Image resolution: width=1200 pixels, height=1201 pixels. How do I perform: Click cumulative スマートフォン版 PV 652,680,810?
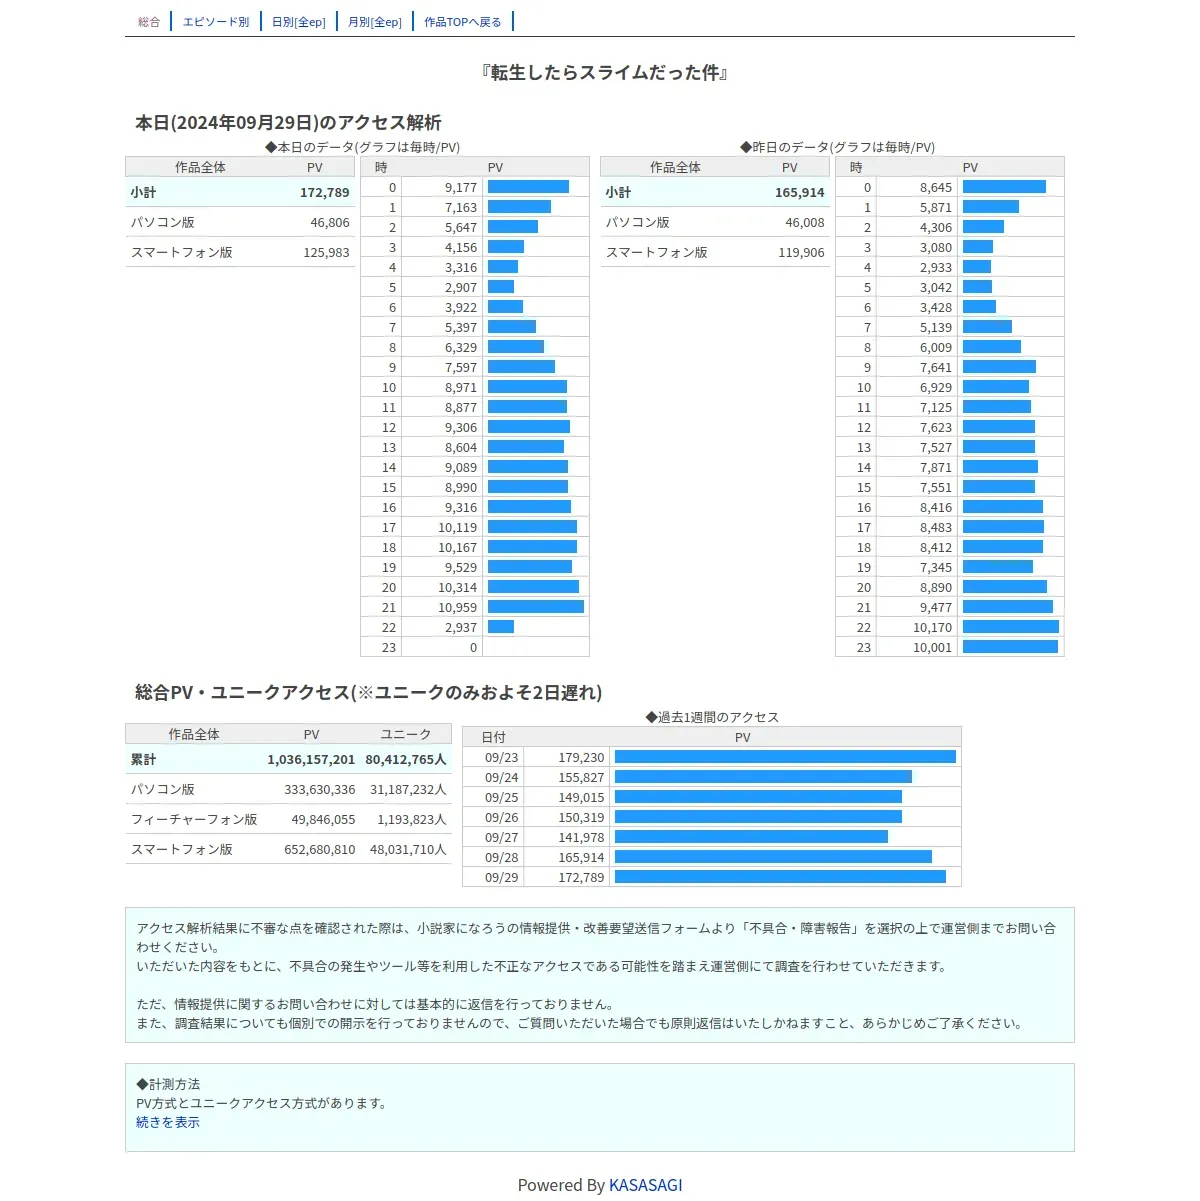click(x=320, y=850)
